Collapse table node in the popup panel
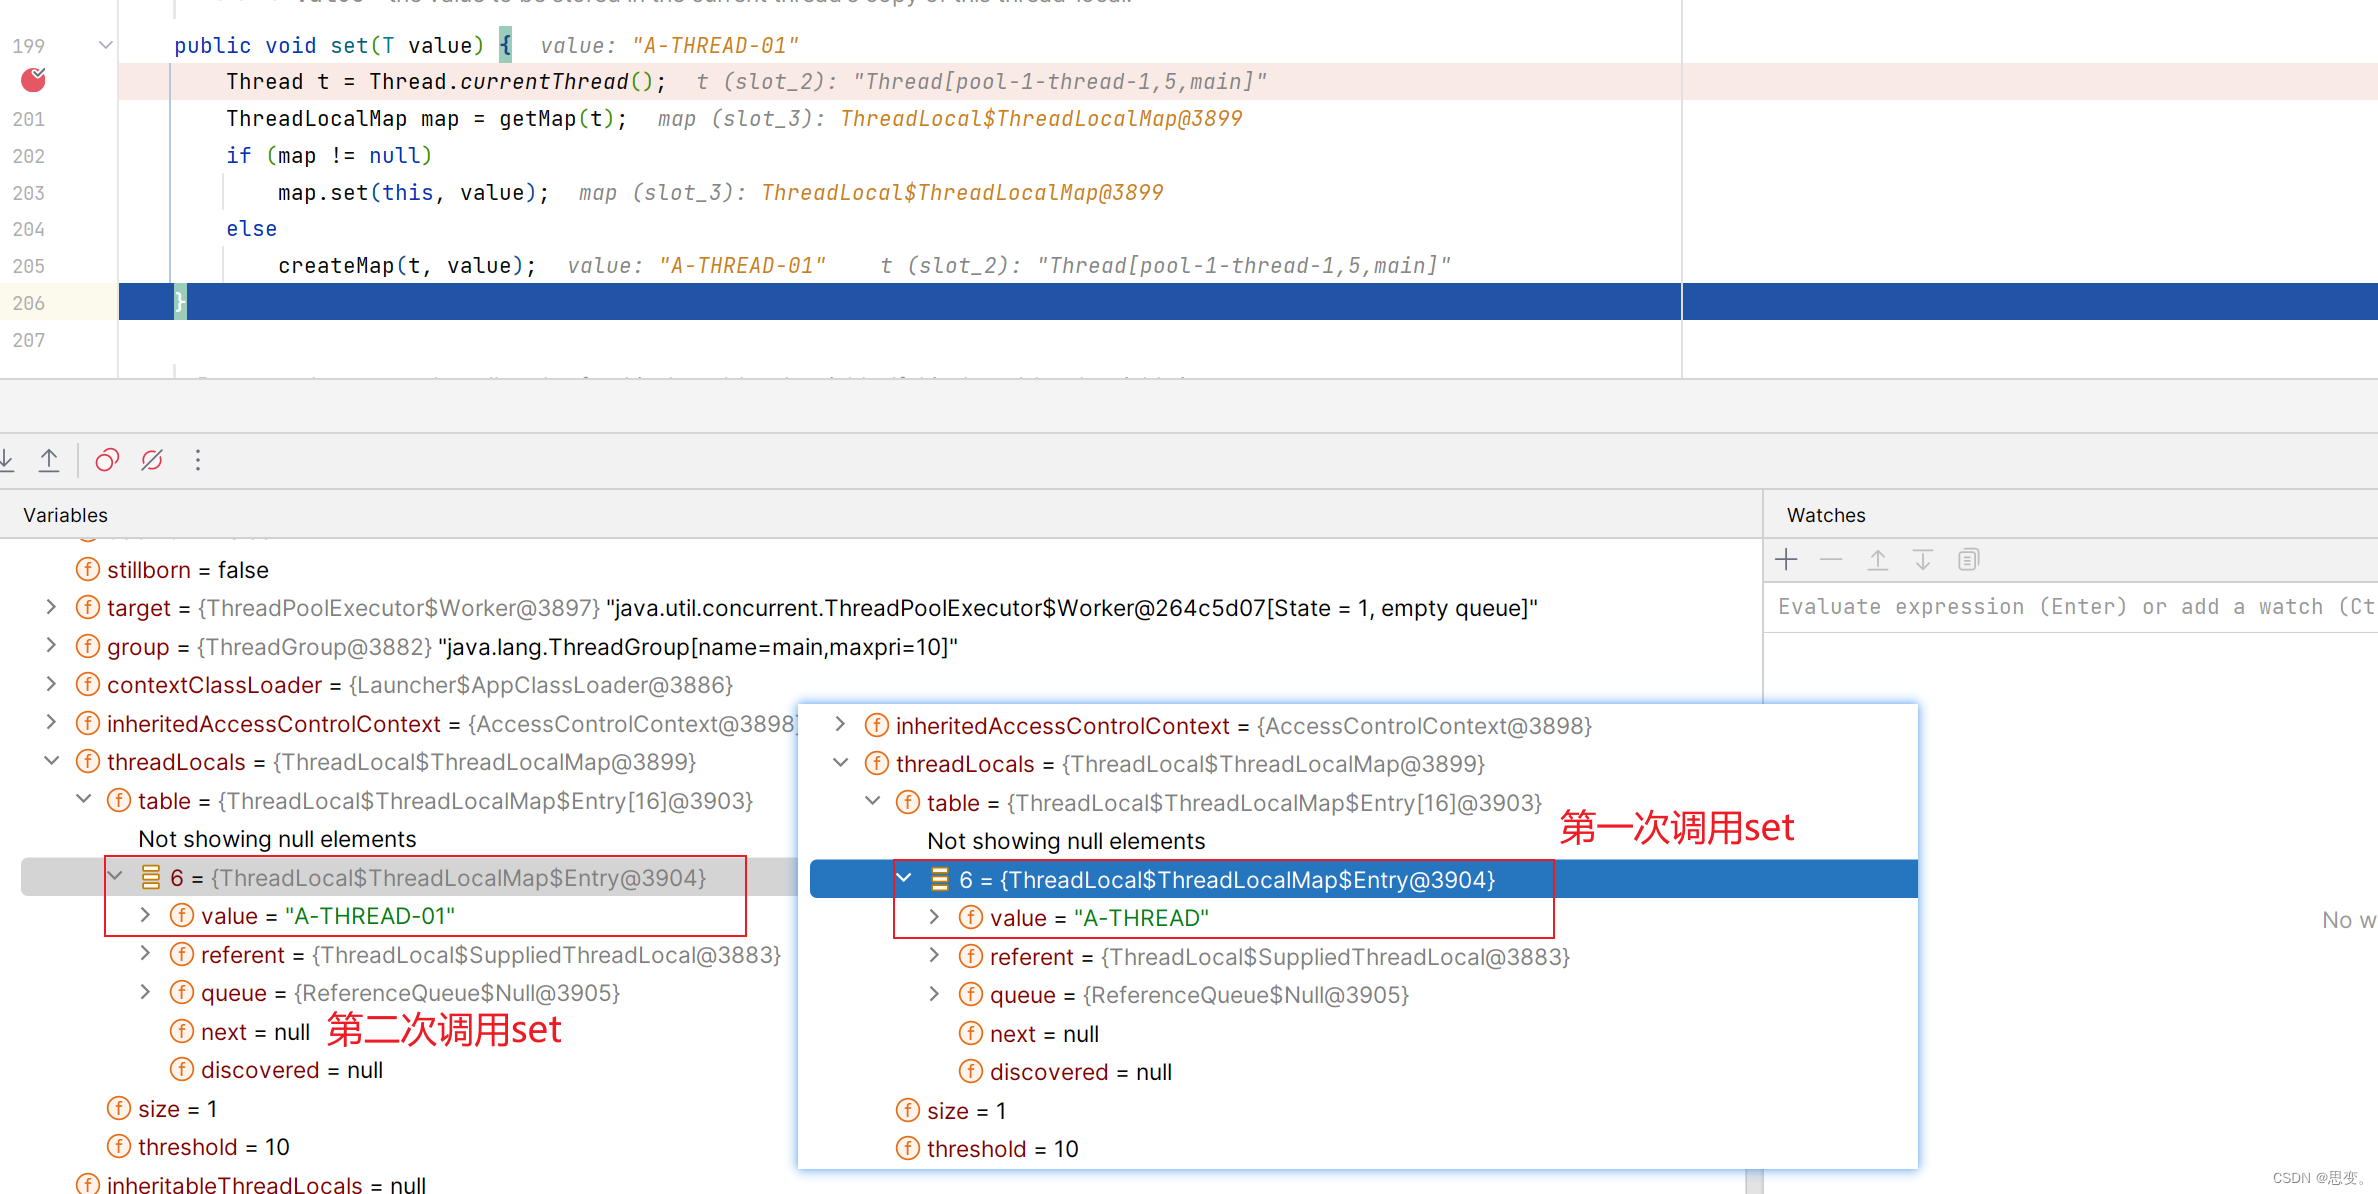Viewport: 2378px width, 1194px height. pyautogui.click(x=873, y=802)
